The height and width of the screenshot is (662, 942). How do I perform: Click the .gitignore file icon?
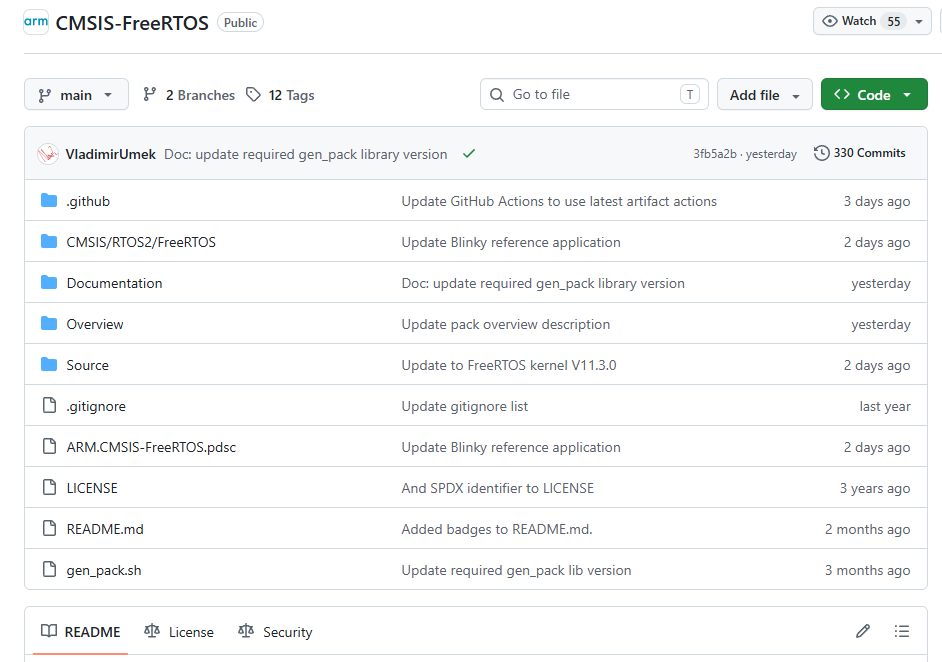click(49, 406)
